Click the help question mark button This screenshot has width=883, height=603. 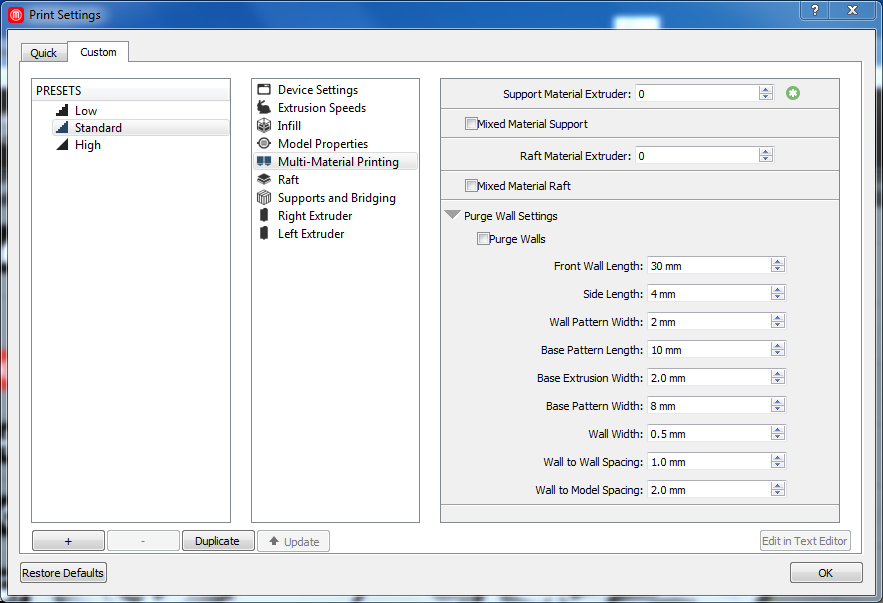pos(814,10)
